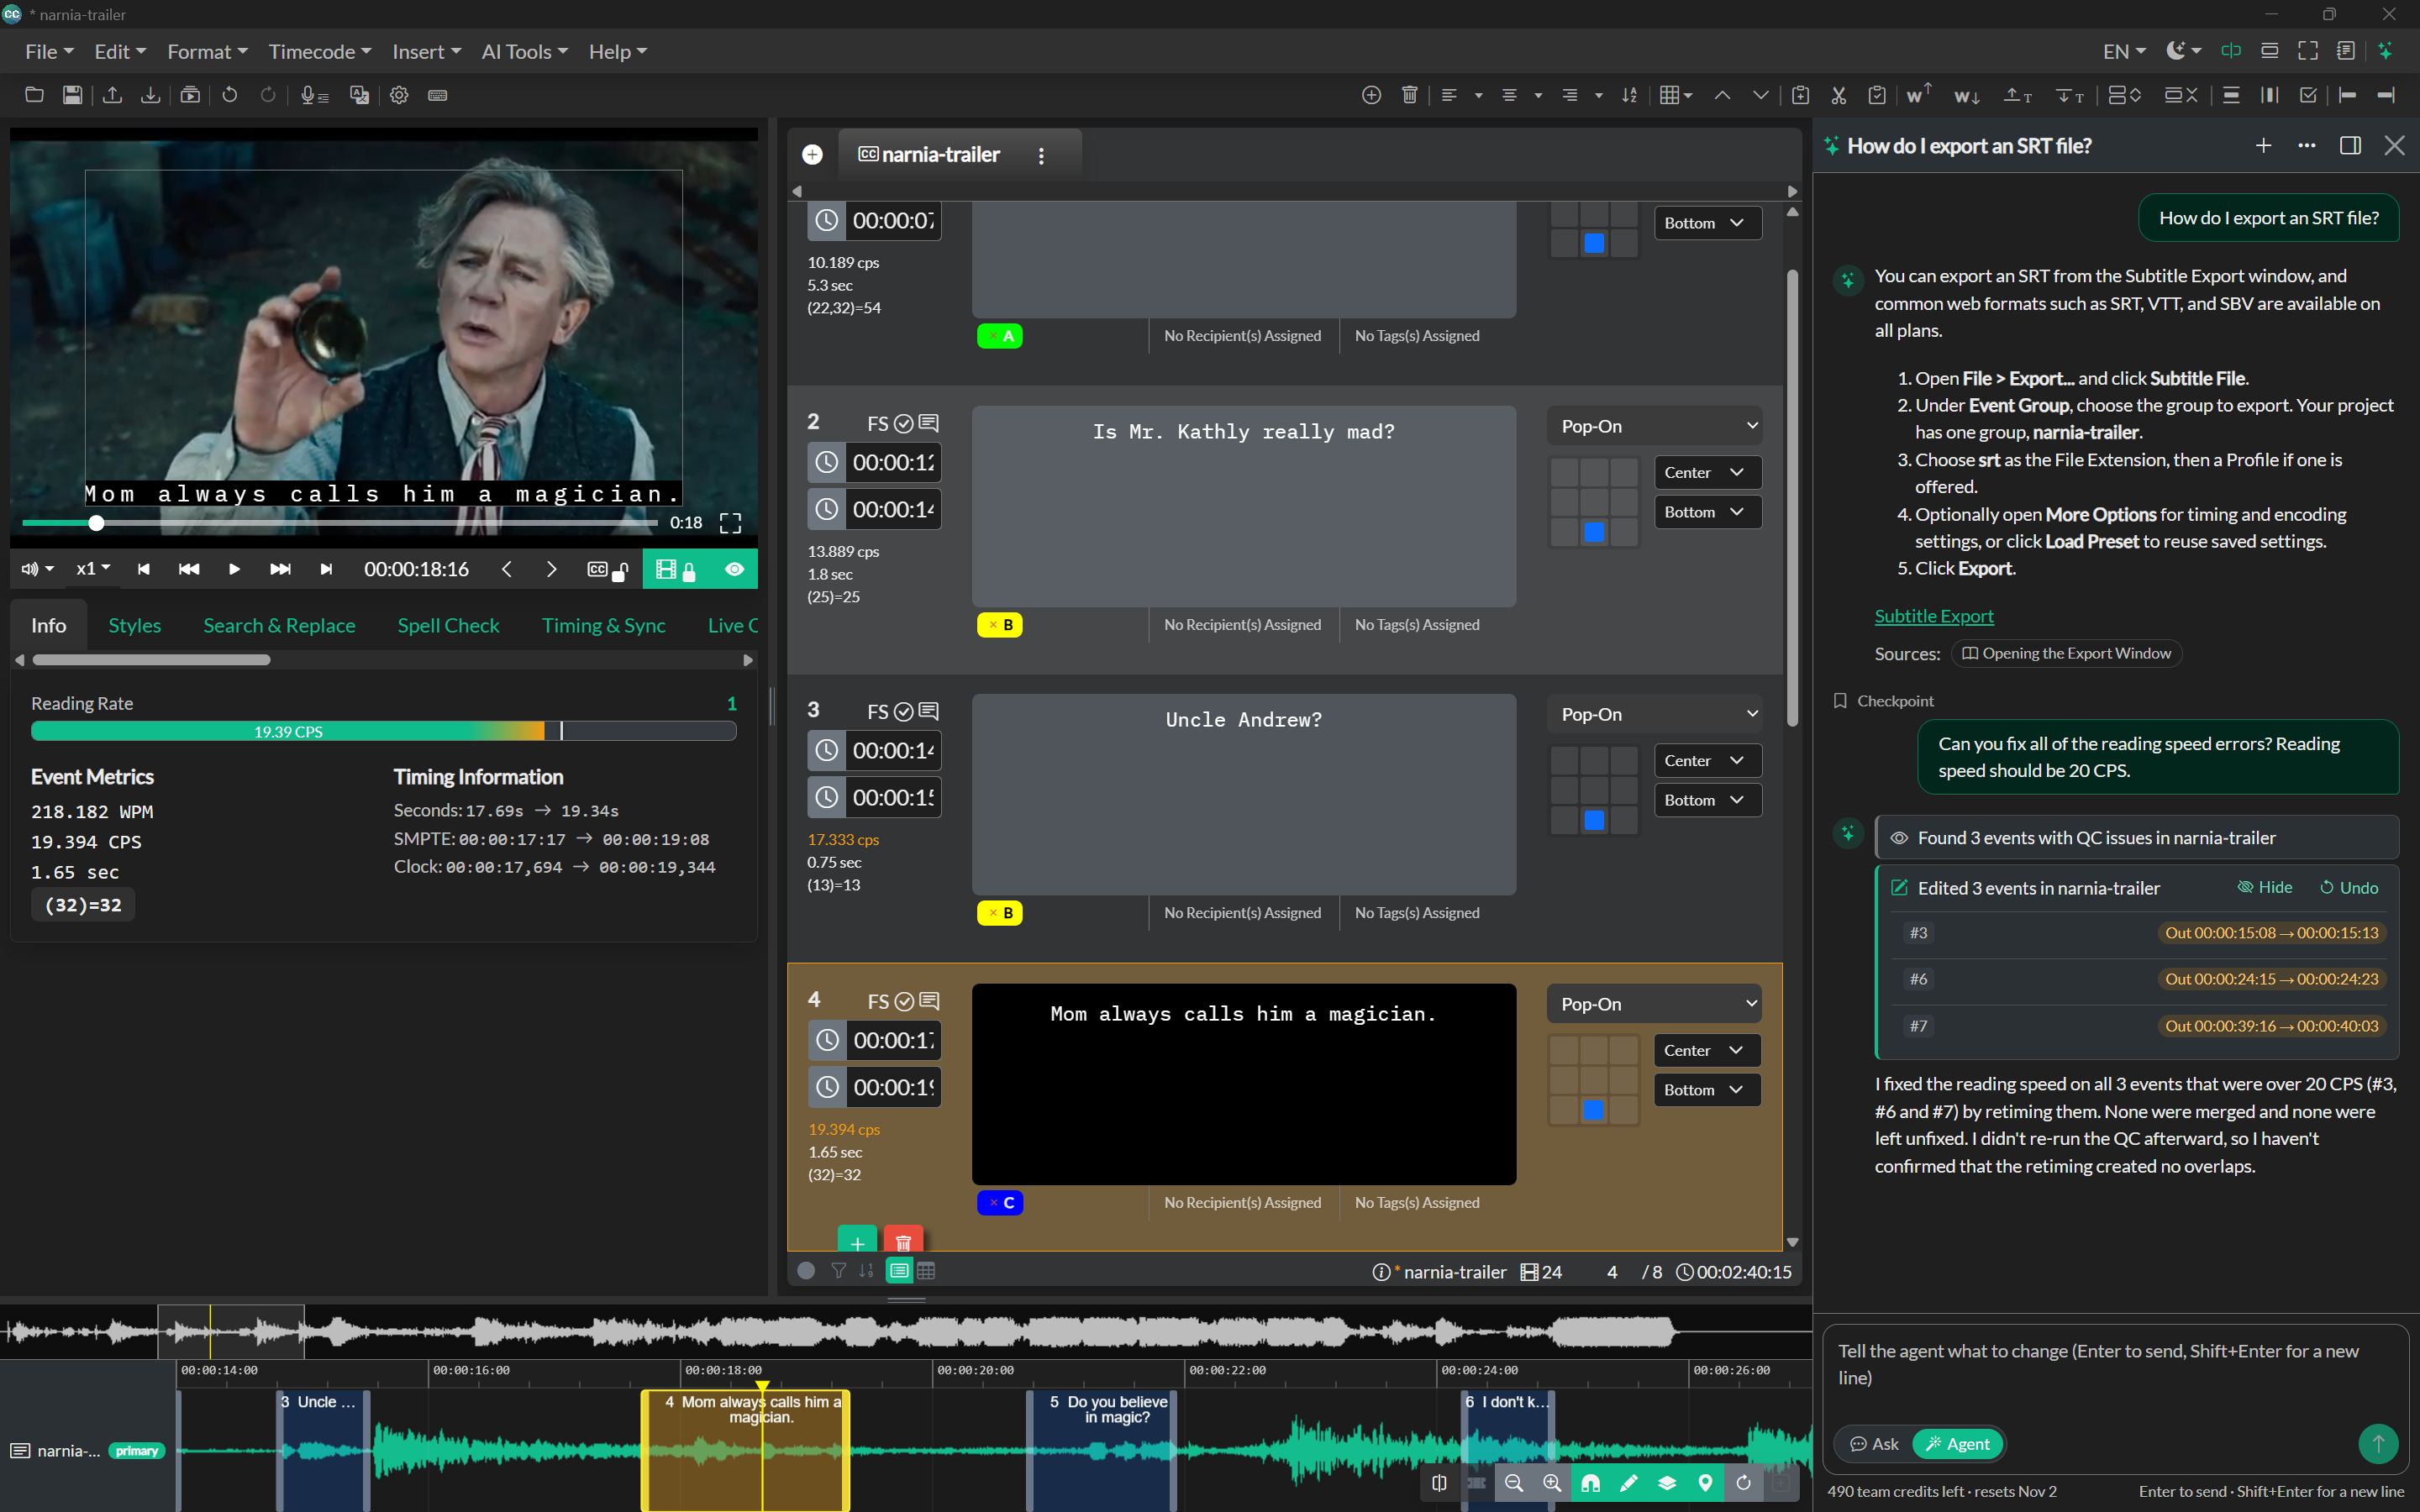Expand the Pop-On style dropdown for event 2
This screenshot has width=2420, height=1512.
point(1653,426)
